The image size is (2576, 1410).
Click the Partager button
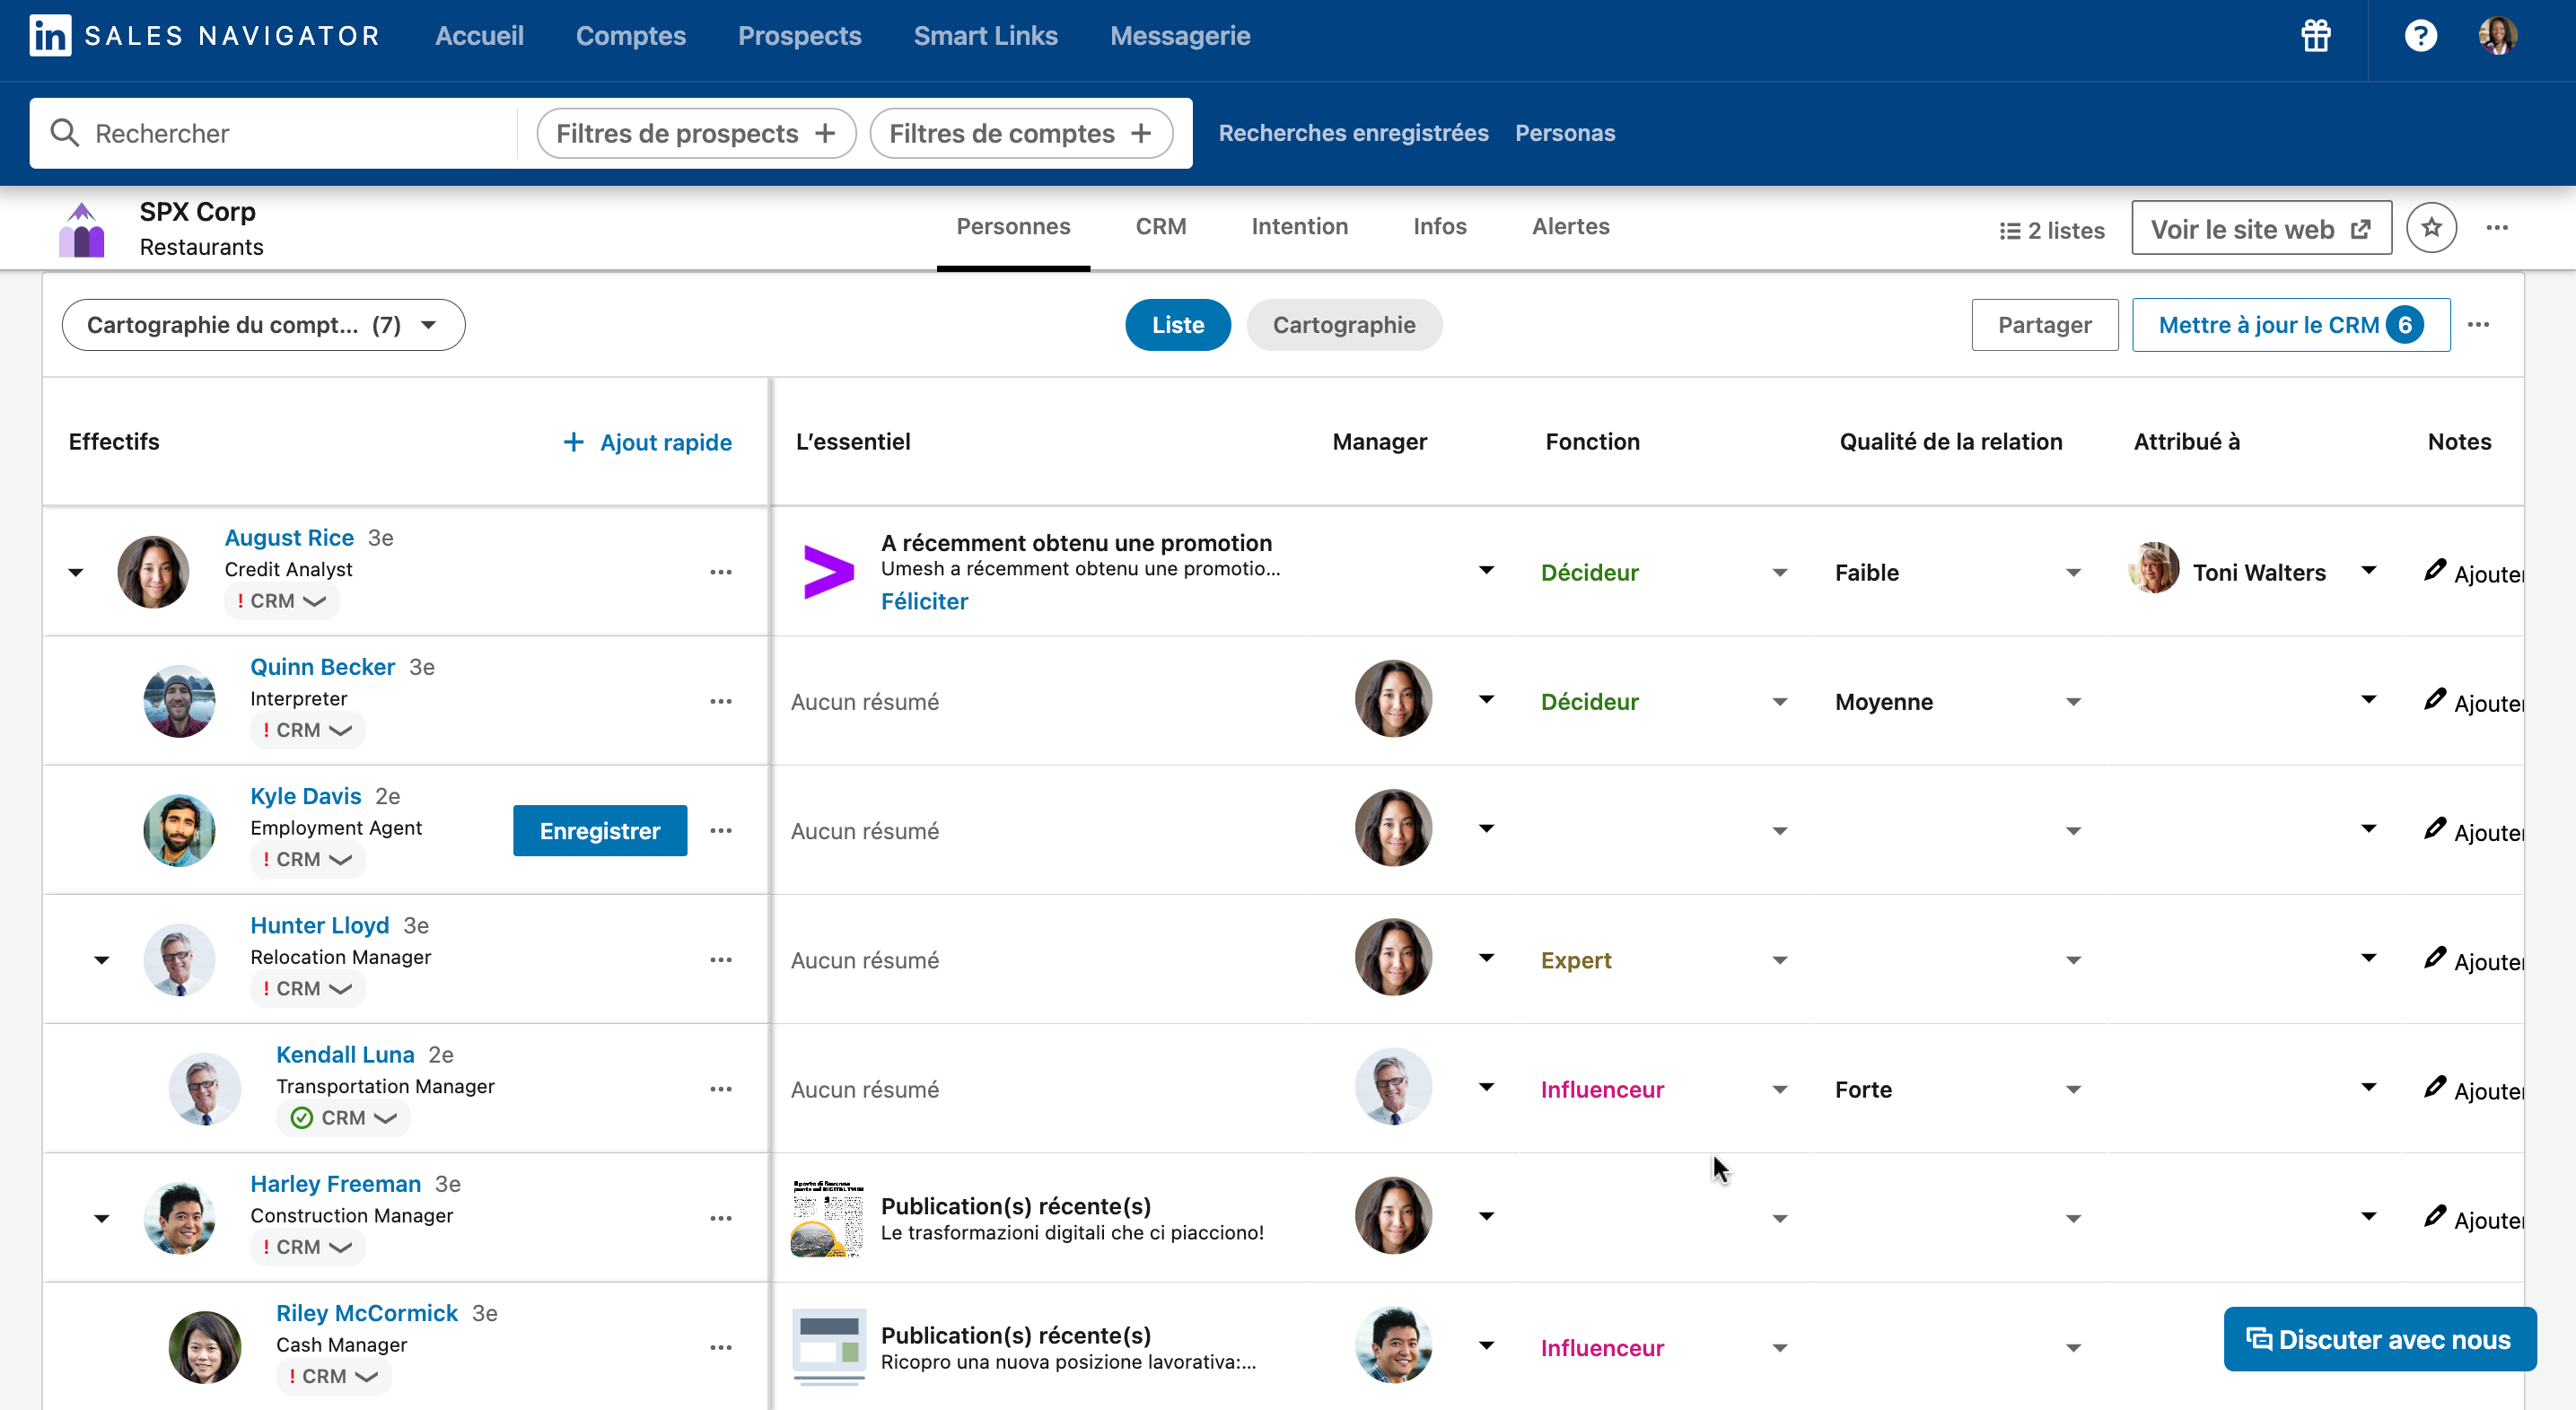[2044, 325]
